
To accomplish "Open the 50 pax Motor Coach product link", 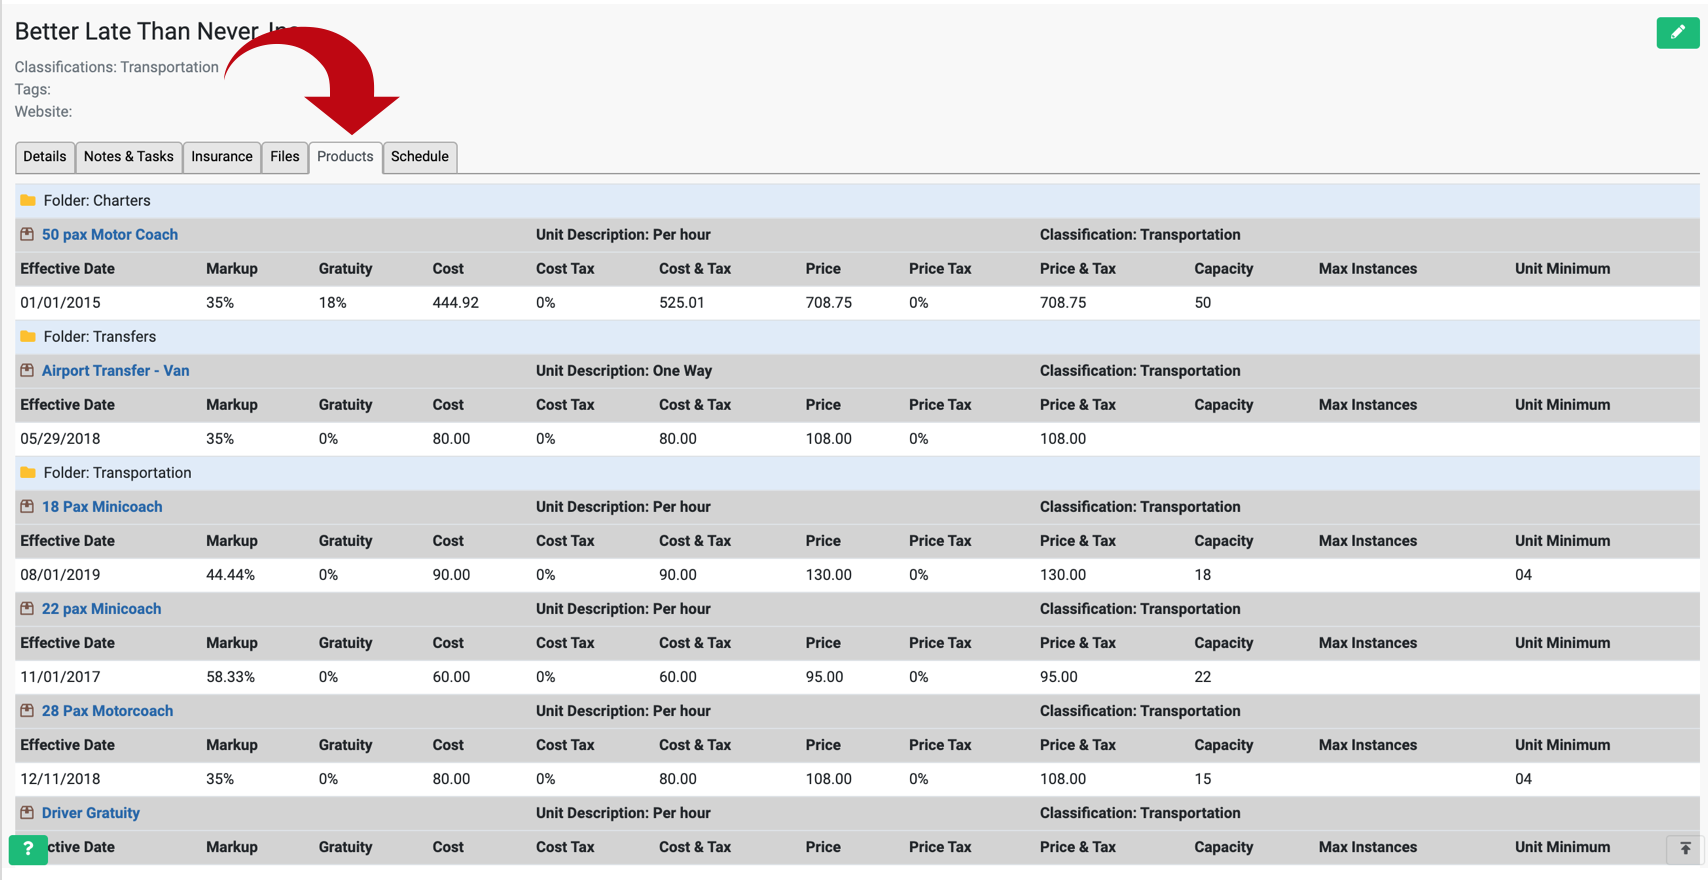I will (110, 234).
